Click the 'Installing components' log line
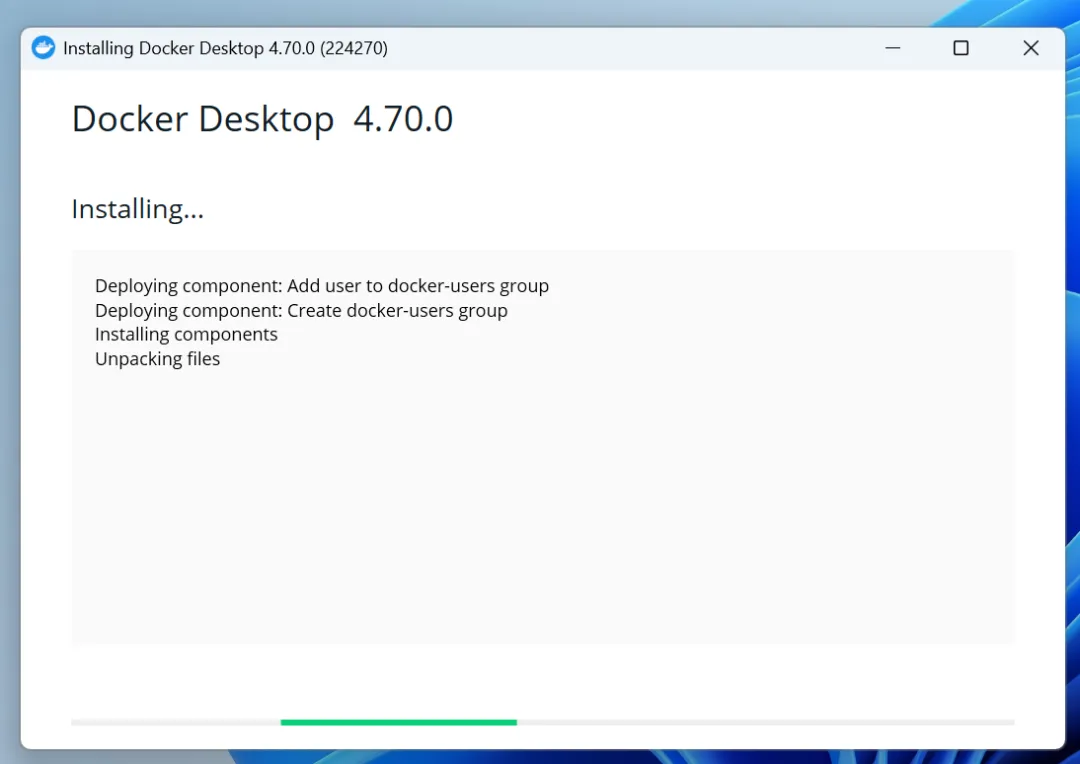The width and height of the screenshot is (1080, 764). click(186, 335)
